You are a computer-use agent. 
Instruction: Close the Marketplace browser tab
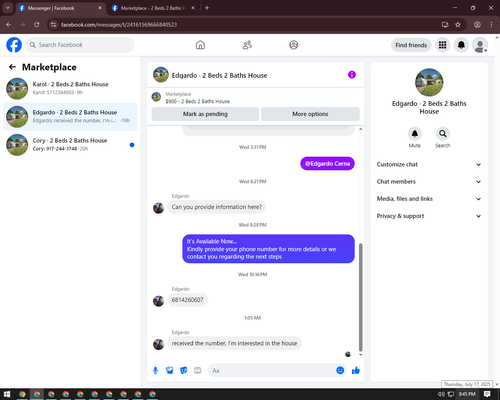pos(193,8)
